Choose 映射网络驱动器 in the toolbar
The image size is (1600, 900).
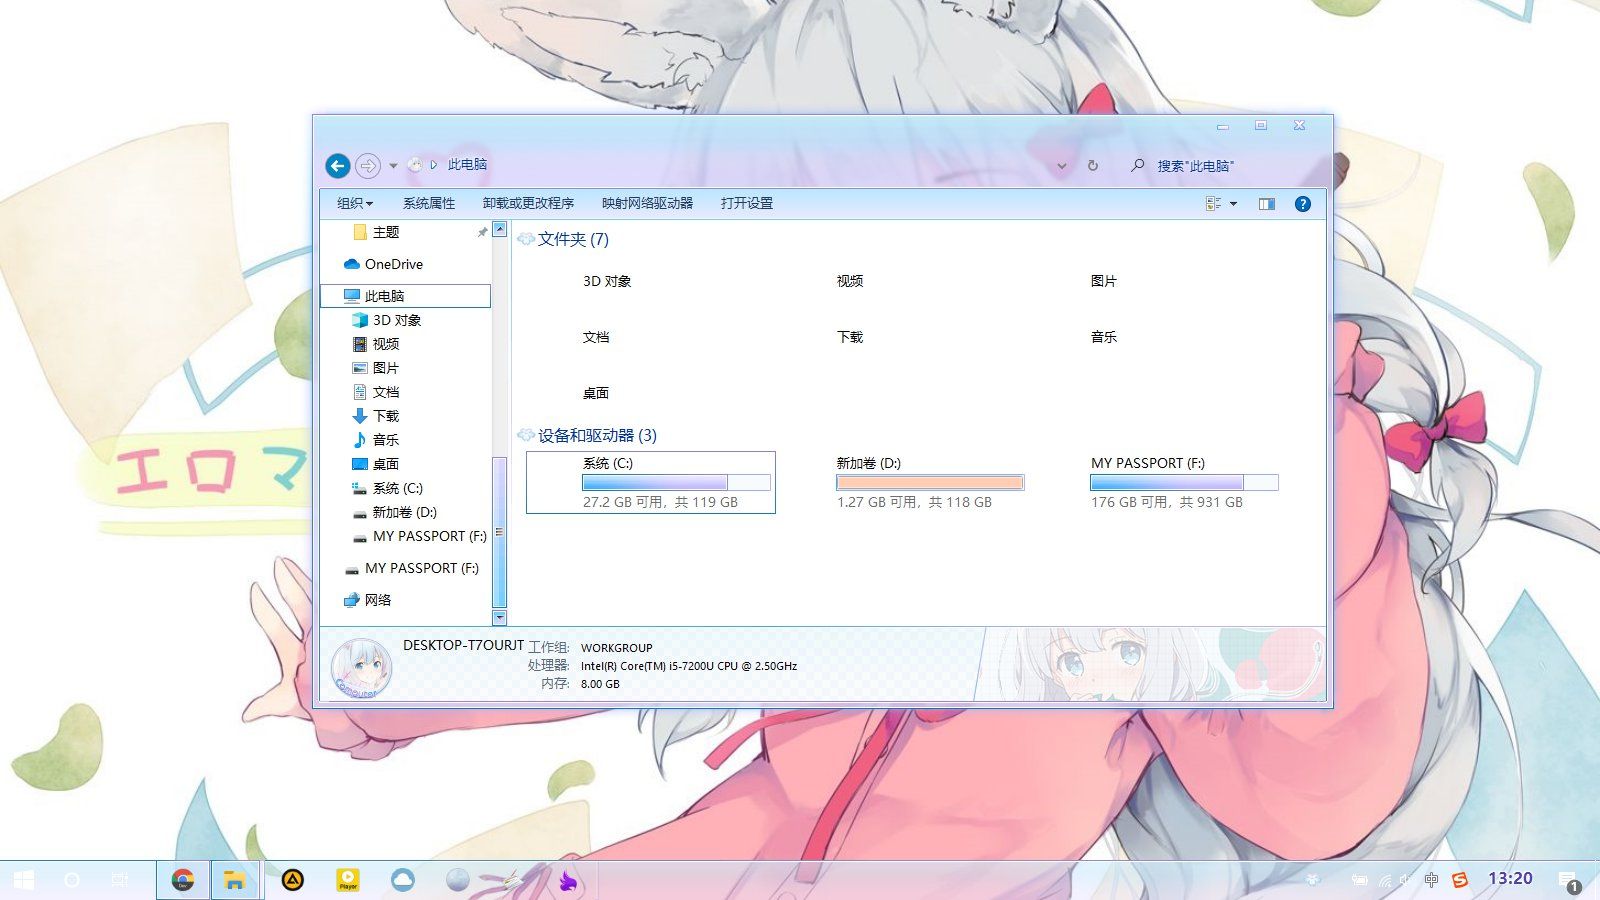click(x=647, y=203)
